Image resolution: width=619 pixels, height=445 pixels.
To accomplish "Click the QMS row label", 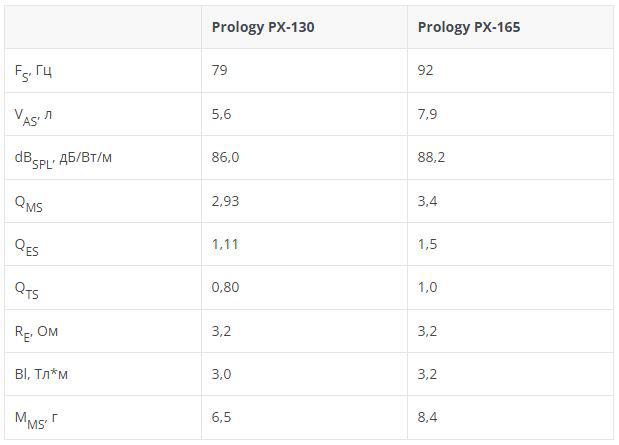I will click(28, 202).
